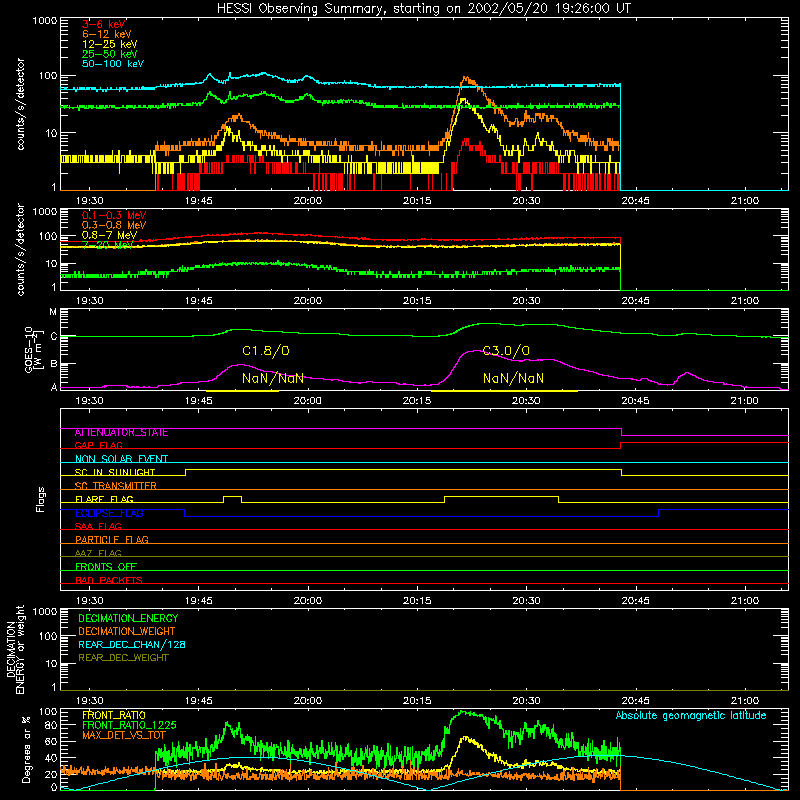Click the Flags vertical axis label
Viewport: 800px width, 800px height.
pos(41,499)
